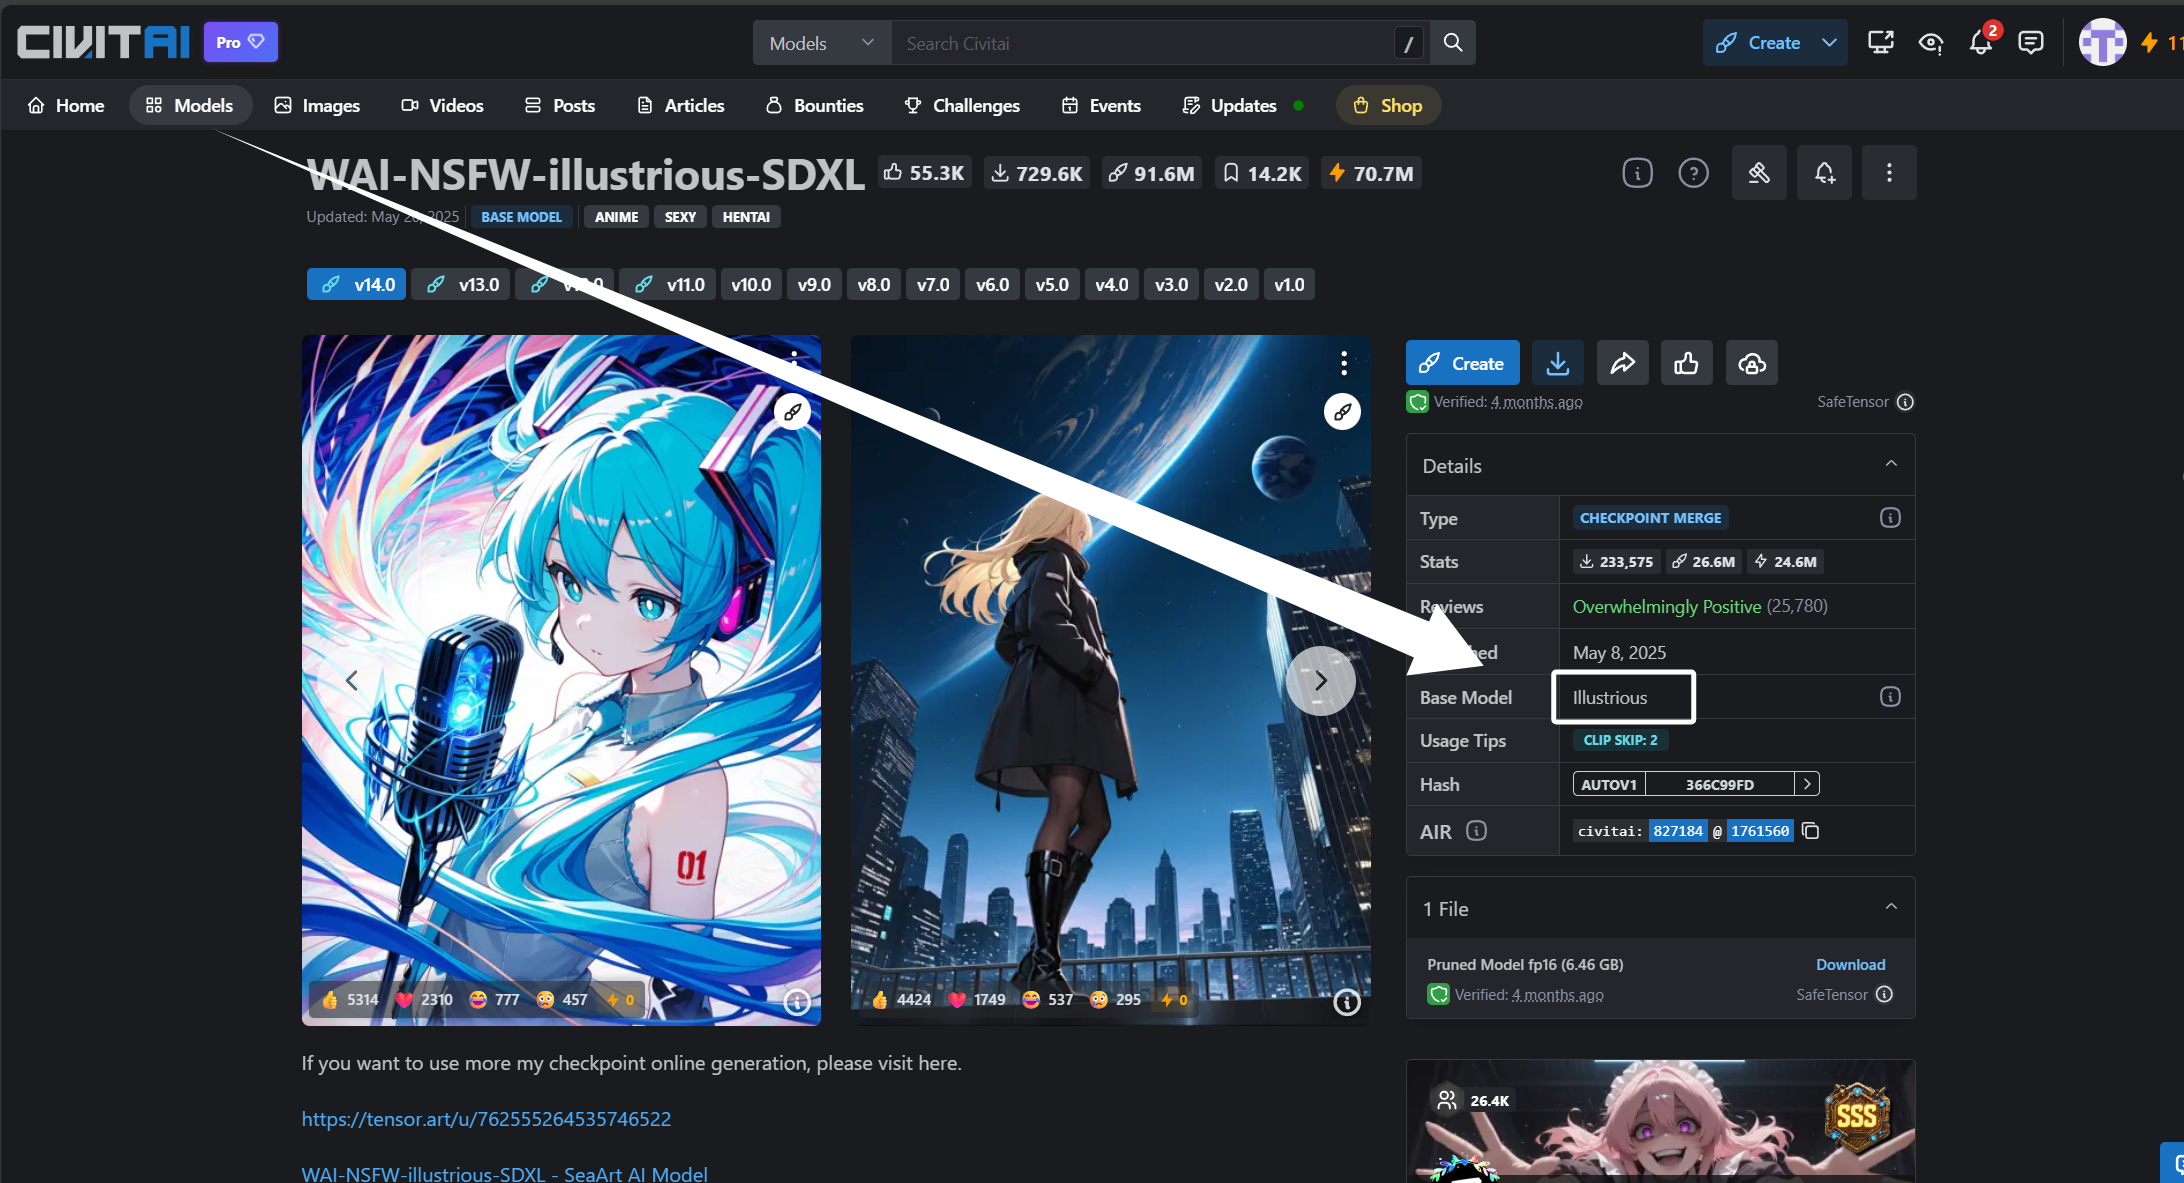Toggle the browsing mode eye icon
2184x1183 pixels.
coord(1931,42)
